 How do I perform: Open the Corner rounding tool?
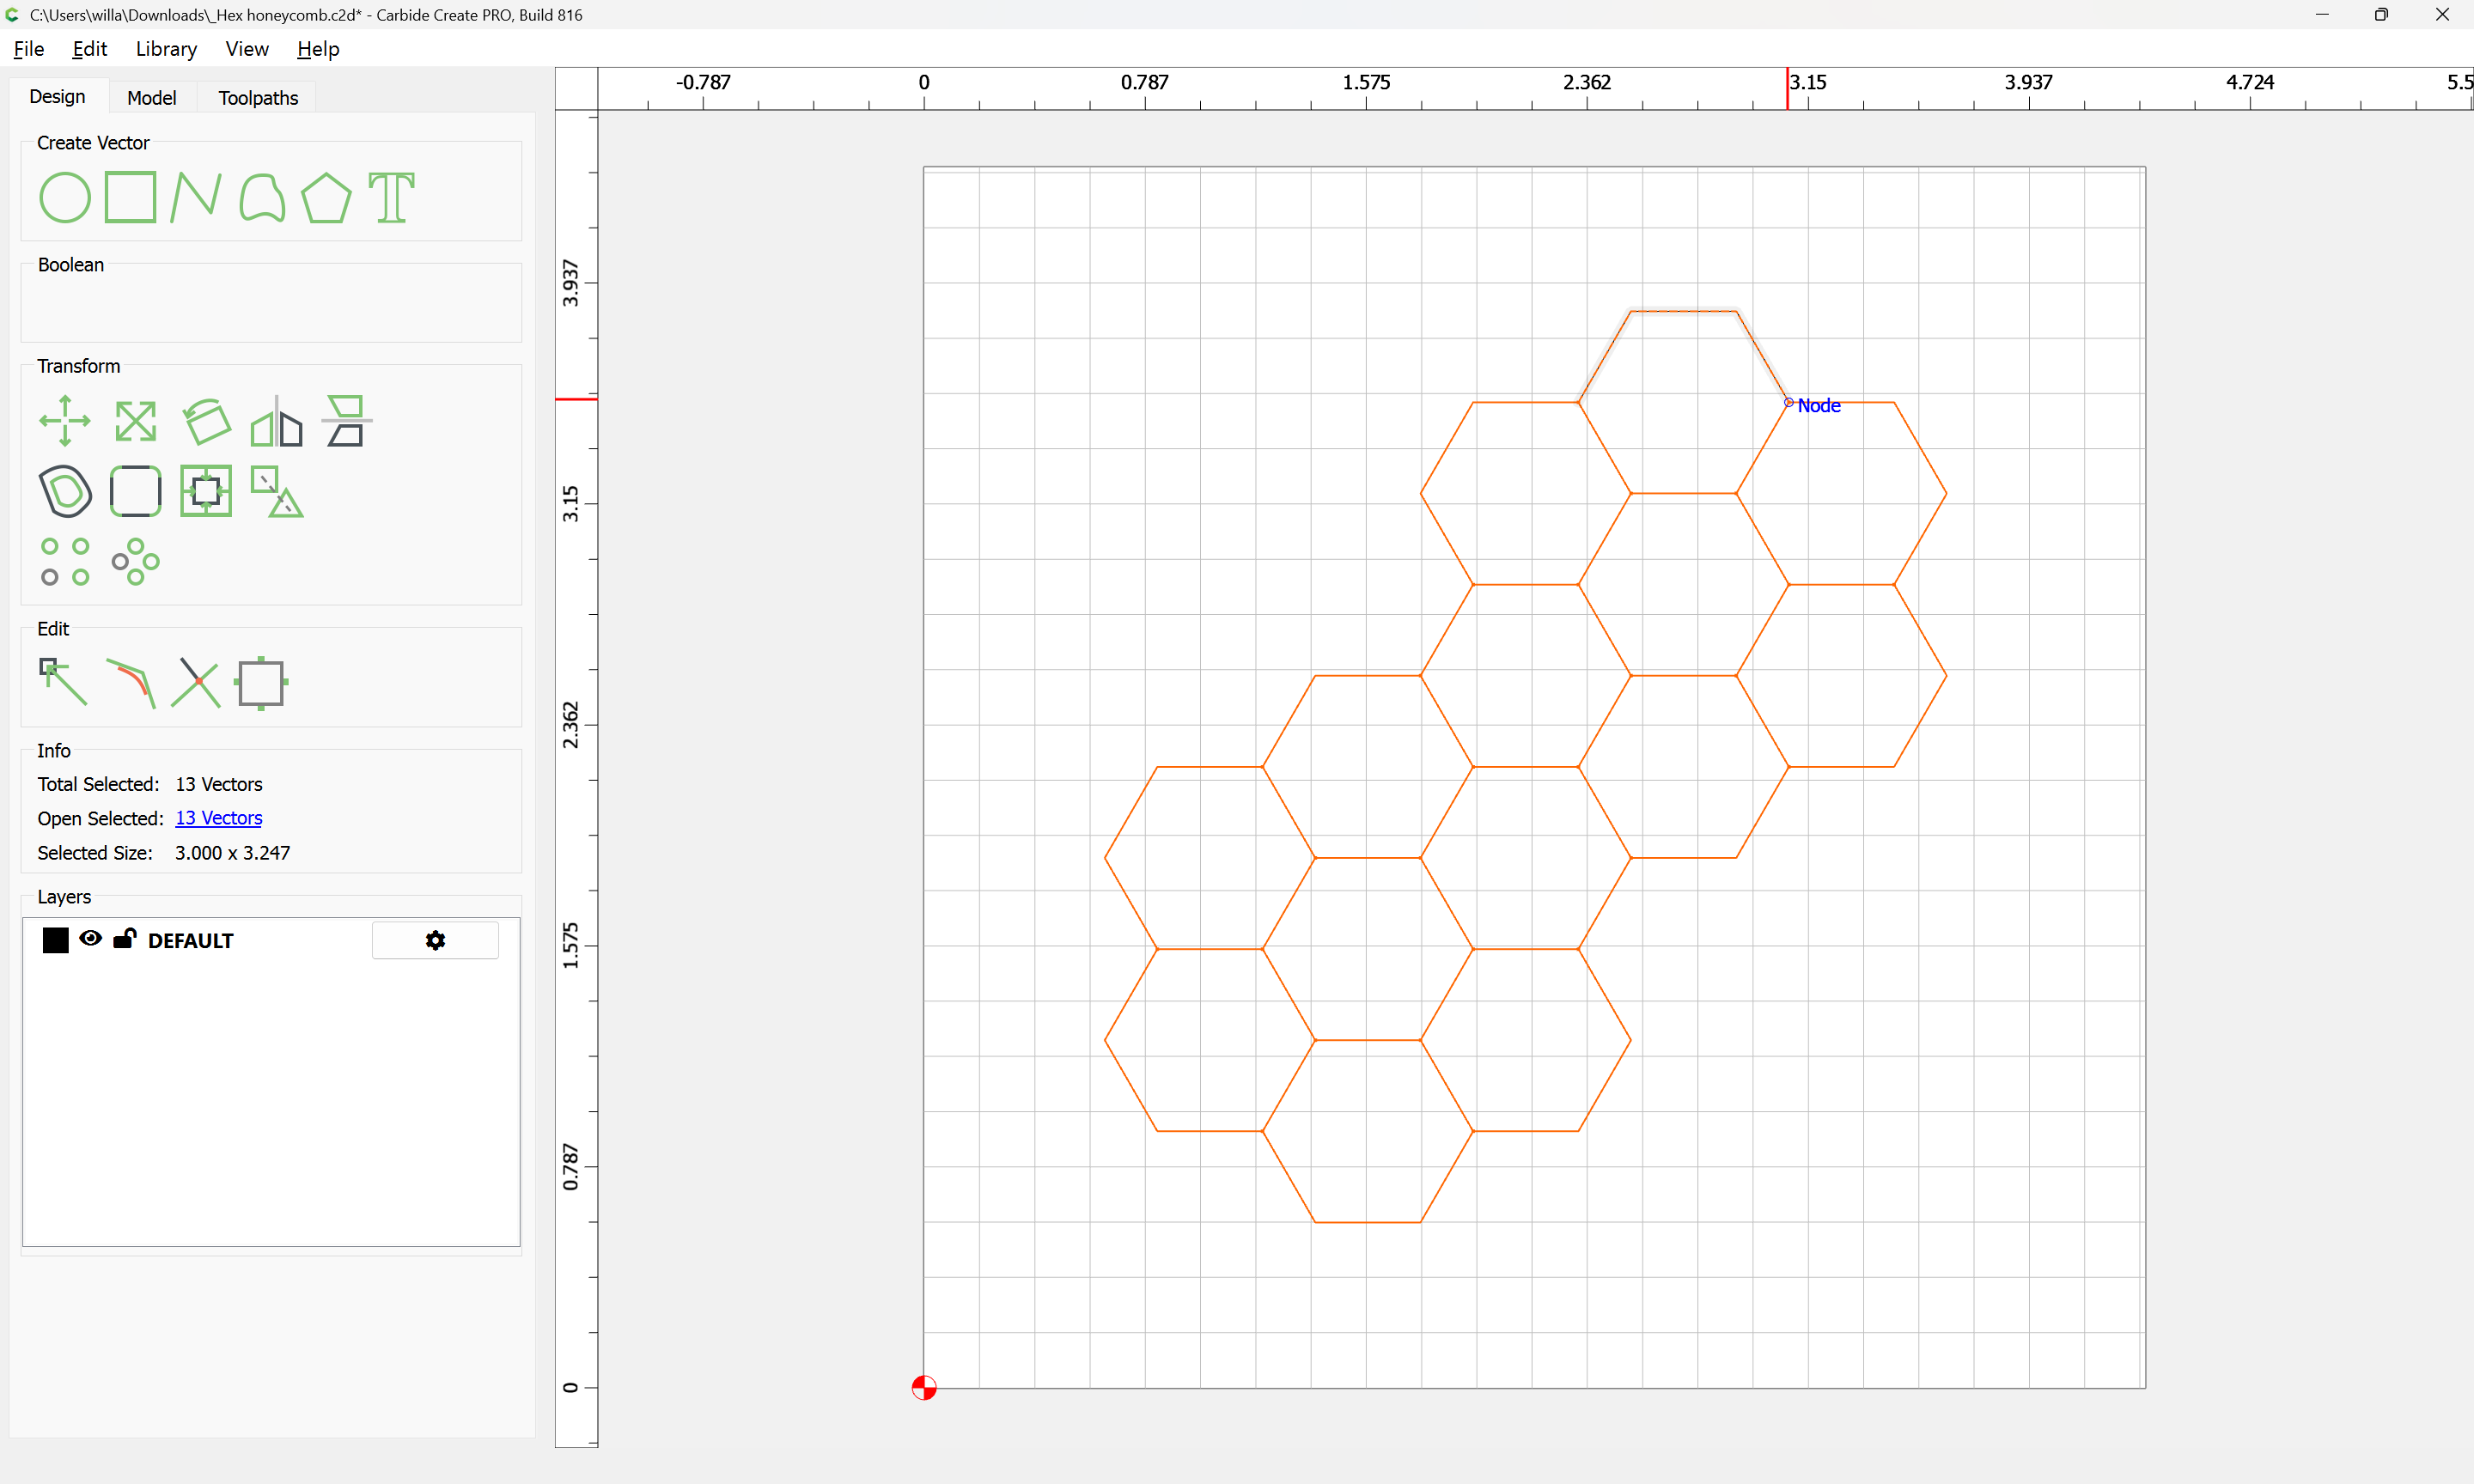(x=135, y=491)
